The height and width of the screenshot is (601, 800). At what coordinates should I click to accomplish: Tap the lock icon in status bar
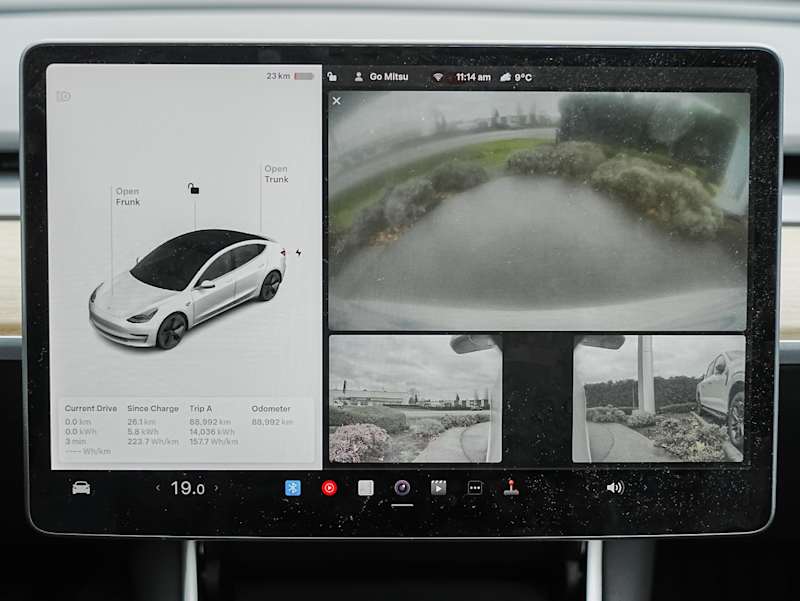[332, 77]
